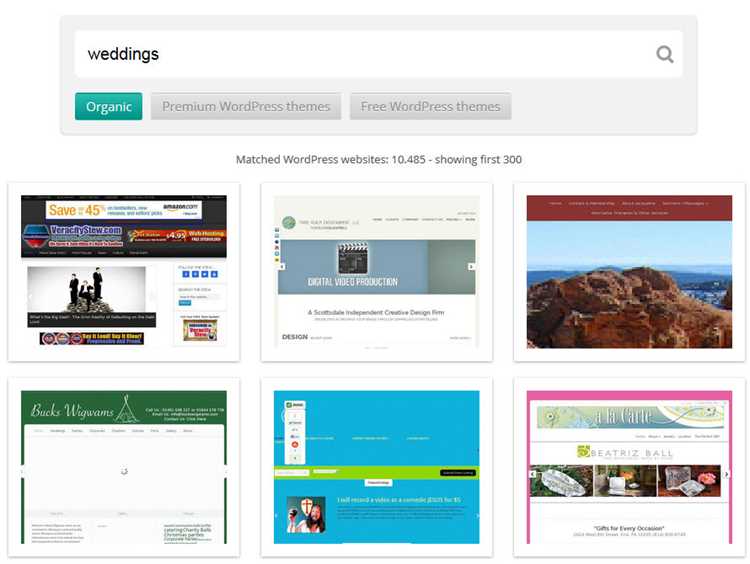Click the Amazon Save 45% banner
750x564 pixels.
tap(124, 210)
